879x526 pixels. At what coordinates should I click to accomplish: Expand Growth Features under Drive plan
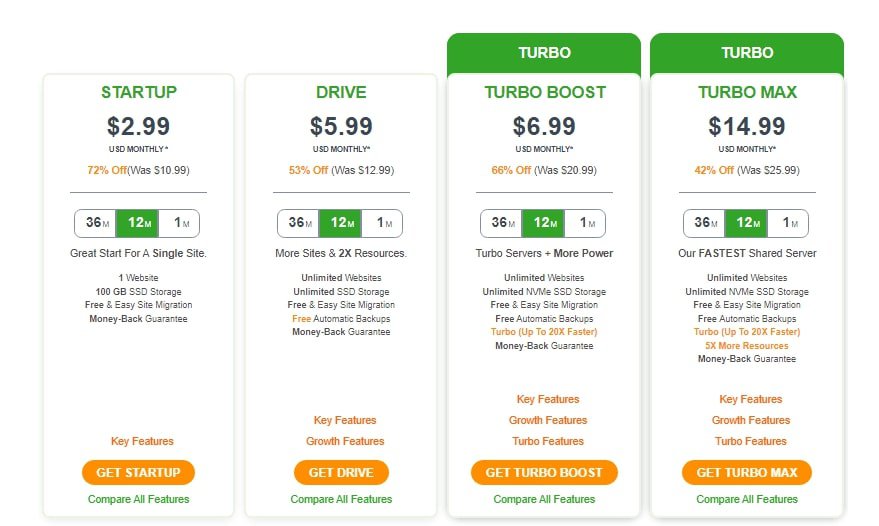click(x=345, y=441)
